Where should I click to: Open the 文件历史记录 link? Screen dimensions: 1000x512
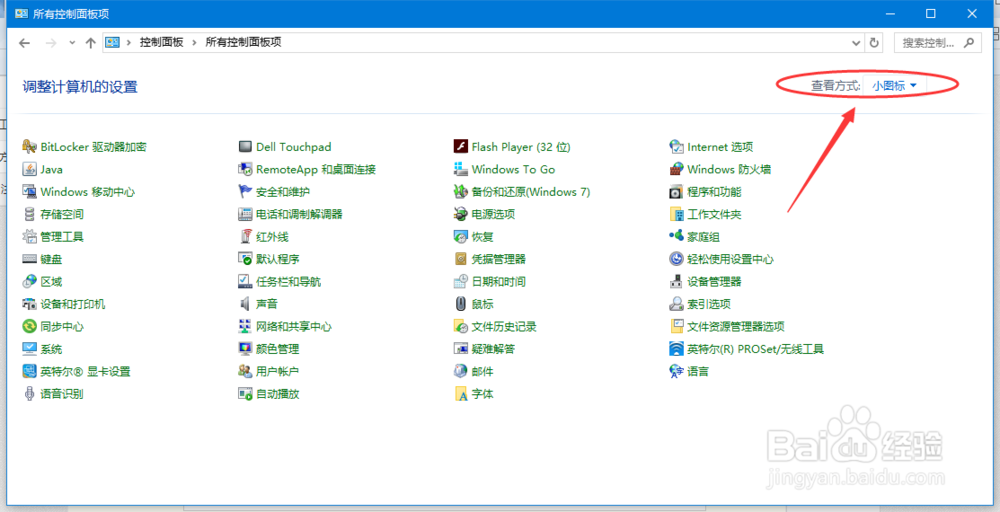(504, 326)
